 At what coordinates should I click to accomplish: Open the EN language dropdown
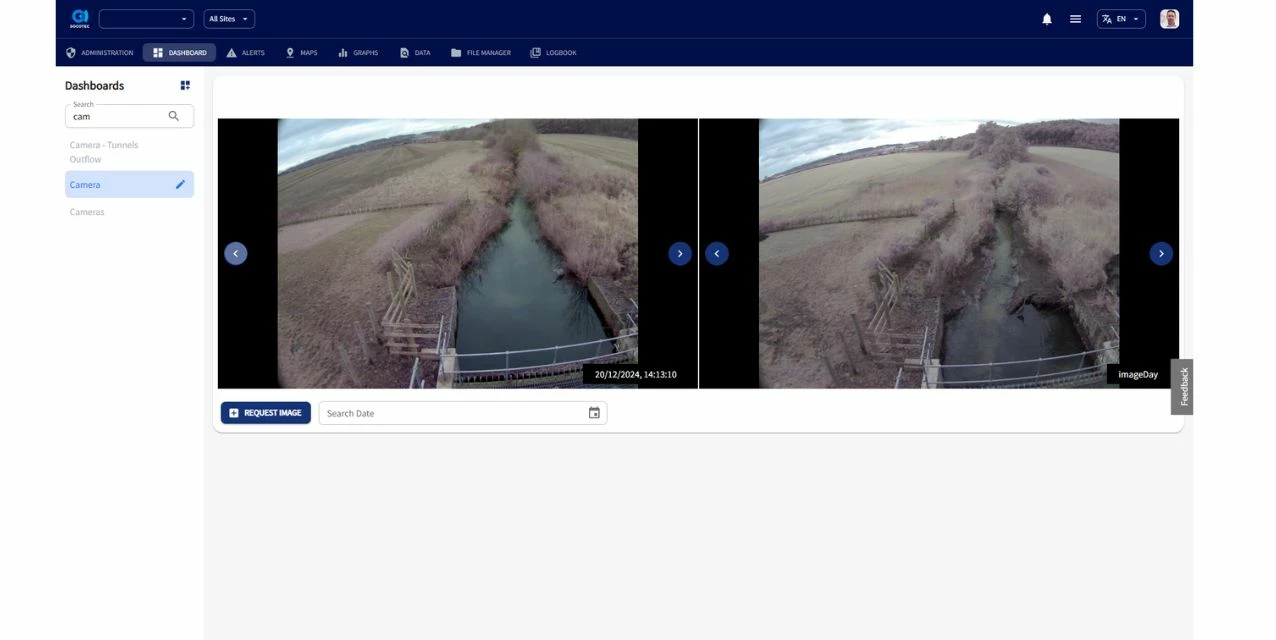[x=1120, y=19]
